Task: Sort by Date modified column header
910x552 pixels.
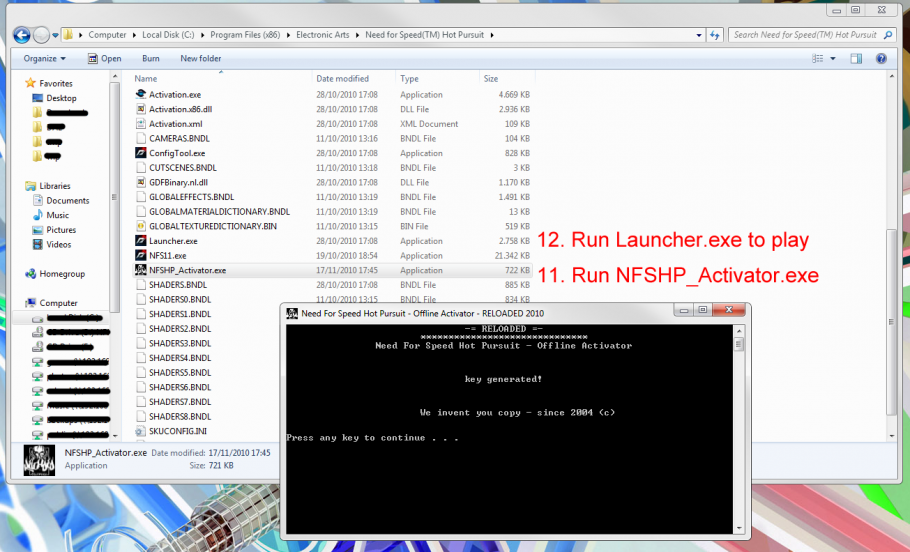Action: pos(342,78)
